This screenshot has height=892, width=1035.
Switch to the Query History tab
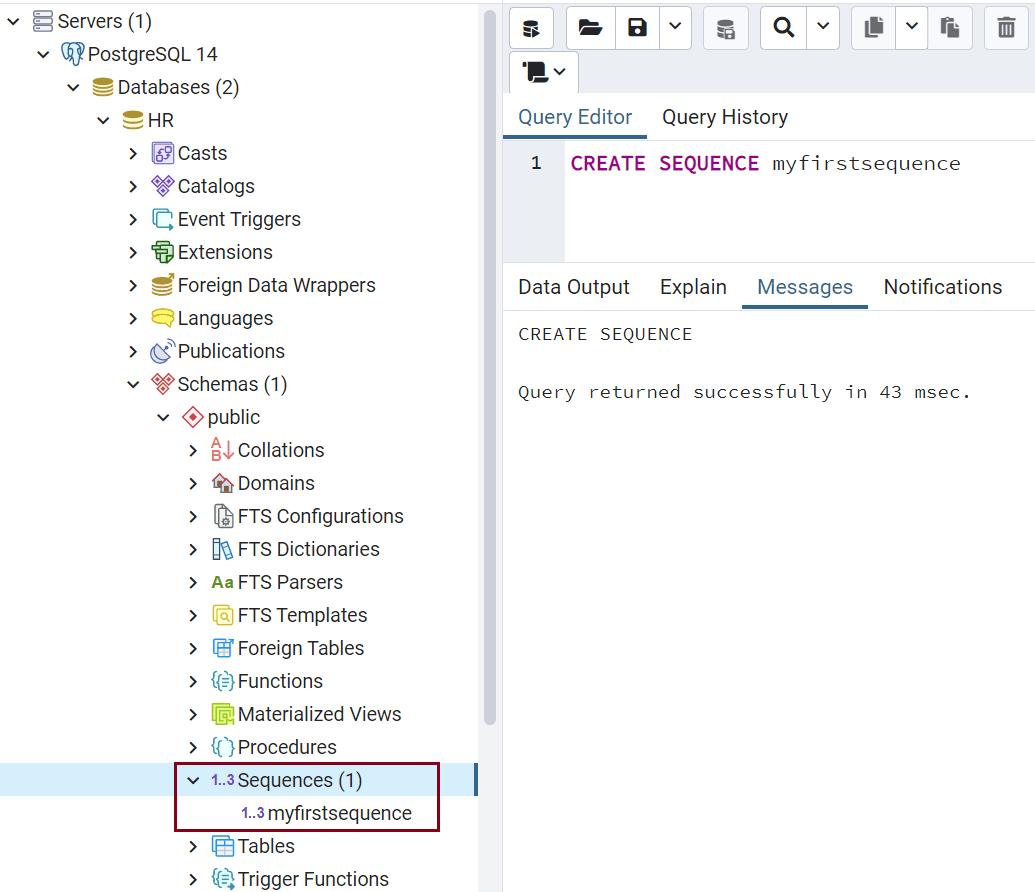(724, 117)
